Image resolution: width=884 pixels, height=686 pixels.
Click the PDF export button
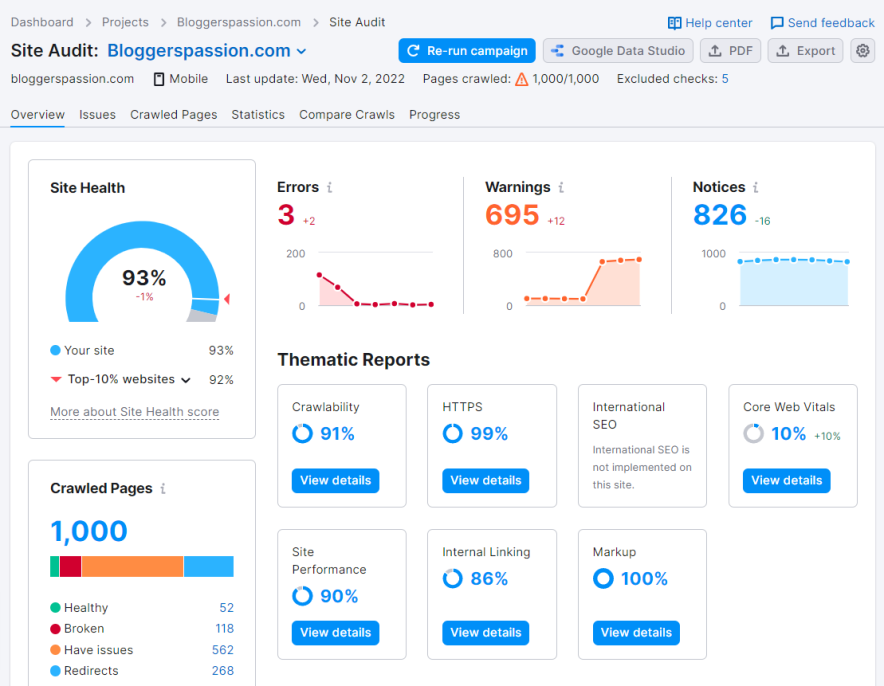tap(730, 51)
